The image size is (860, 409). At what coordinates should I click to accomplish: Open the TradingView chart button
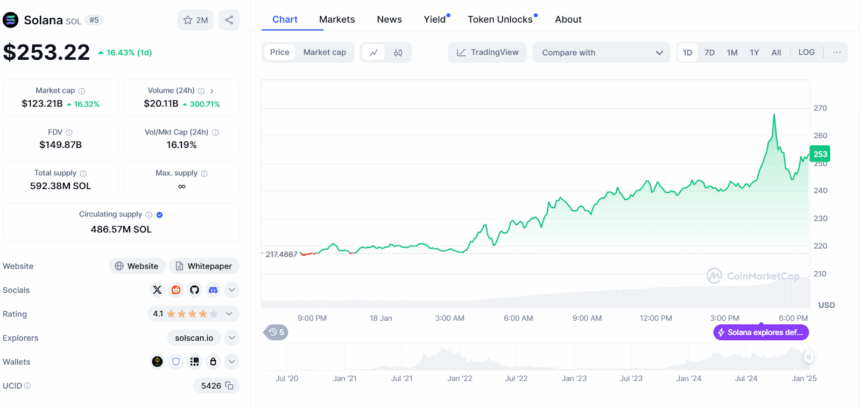click(x=487, y=53)
